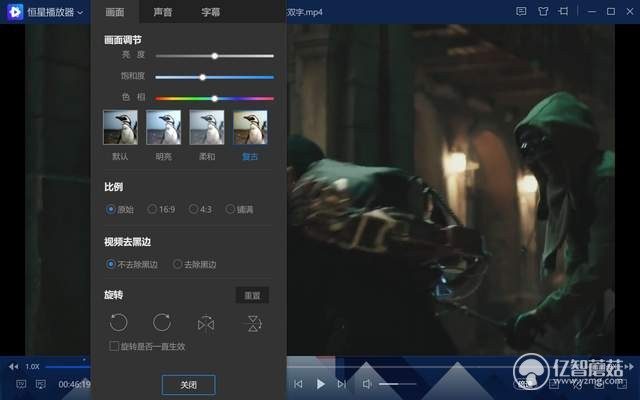
Task: Switch to the 画面 tab
Action: (115, 12)
